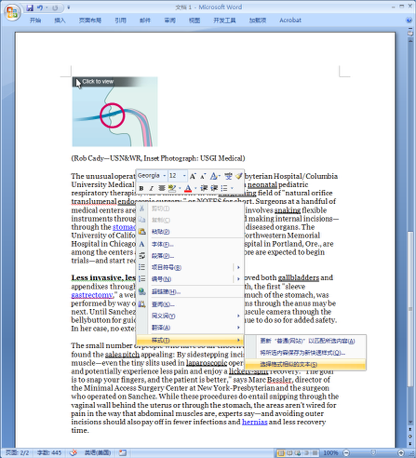This screenshot has width=416, height=458.
Task: Select Print Layout view in status bar
Action: coord(281,453)
